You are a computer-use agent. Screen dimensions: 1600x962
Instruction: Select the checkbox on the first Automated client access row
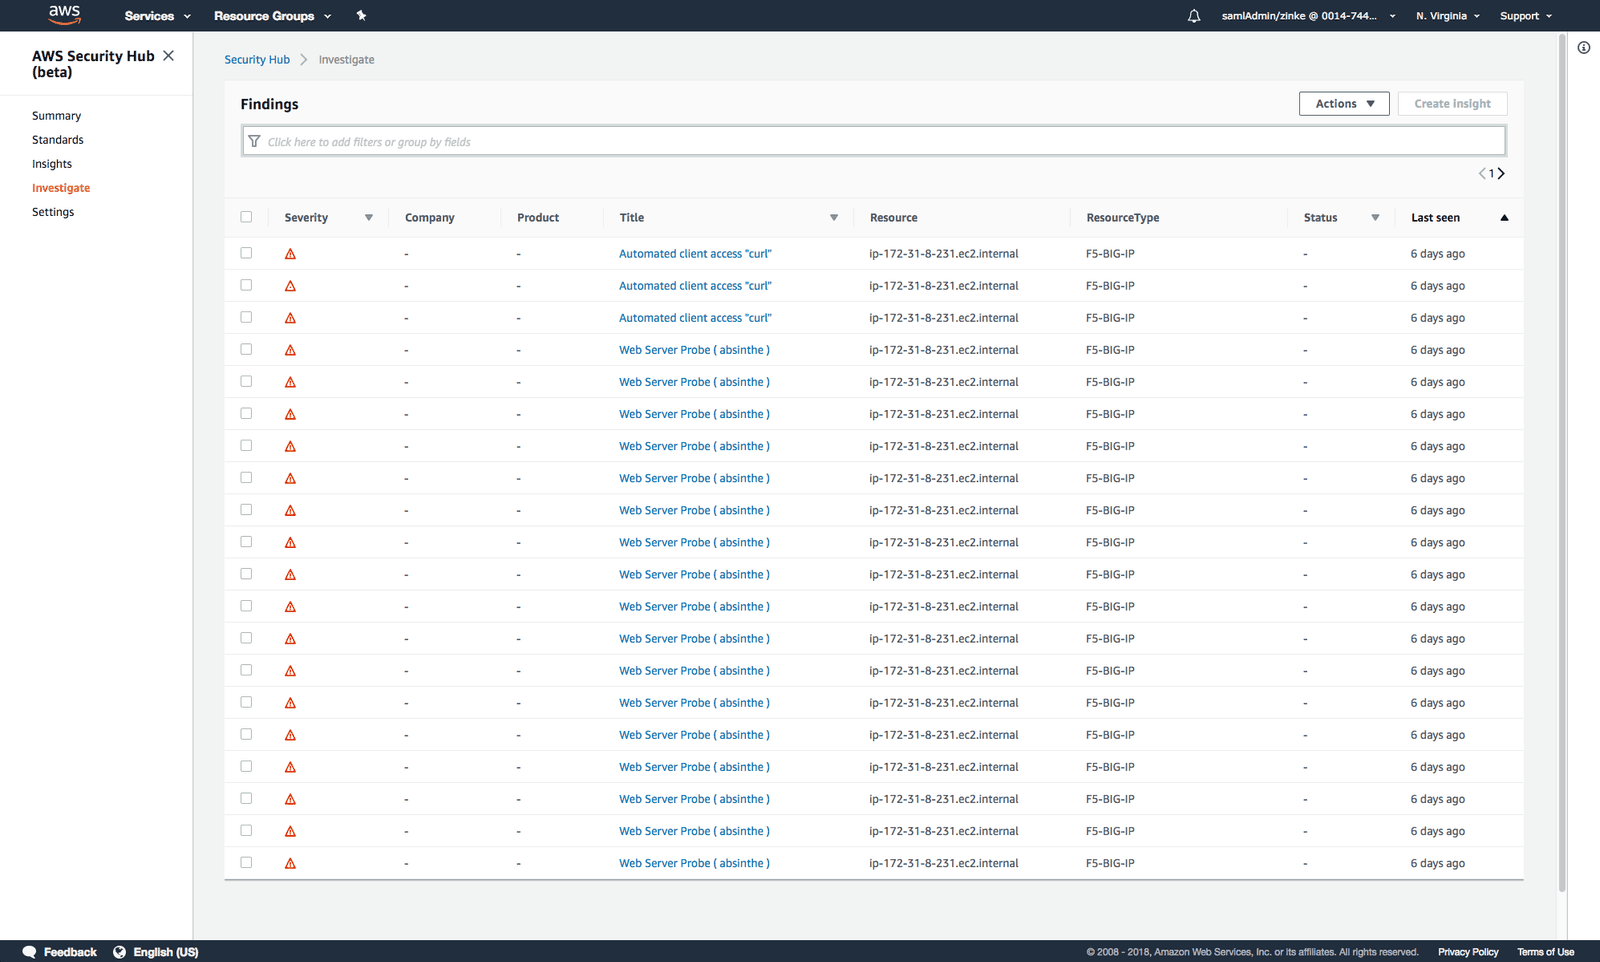(246, 253)
